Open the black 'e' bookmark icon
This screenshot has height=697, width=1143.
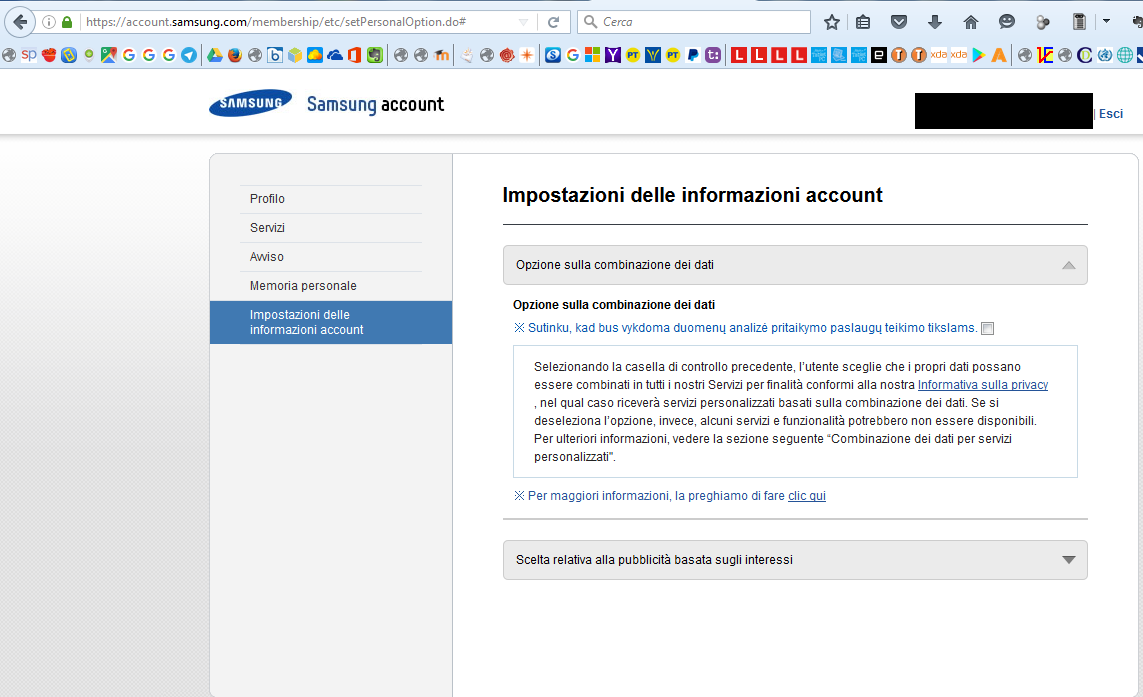[879, 55]
